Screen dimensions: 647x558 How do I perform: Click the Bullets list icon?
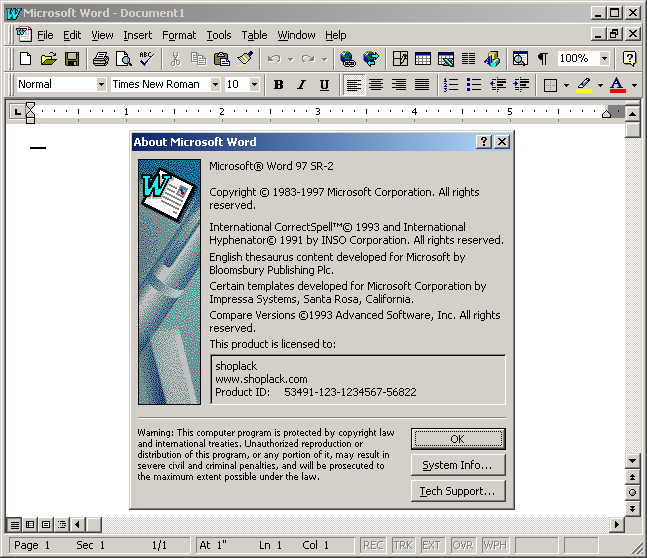click(x=474, y=85)
